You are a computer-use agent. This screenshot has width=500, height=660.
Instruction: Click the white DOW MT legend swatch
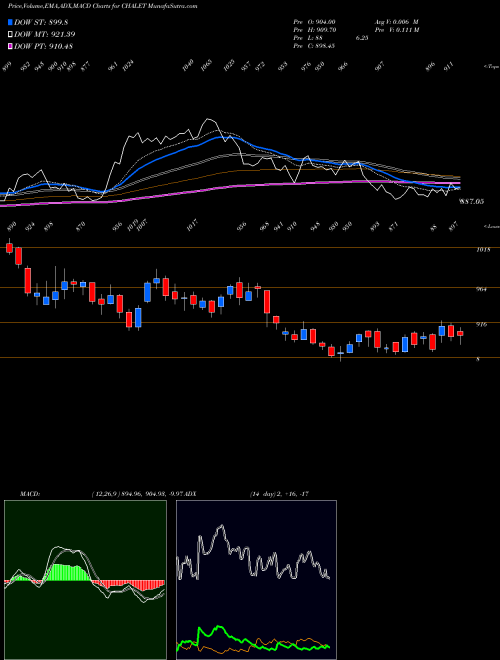(10, 34)
